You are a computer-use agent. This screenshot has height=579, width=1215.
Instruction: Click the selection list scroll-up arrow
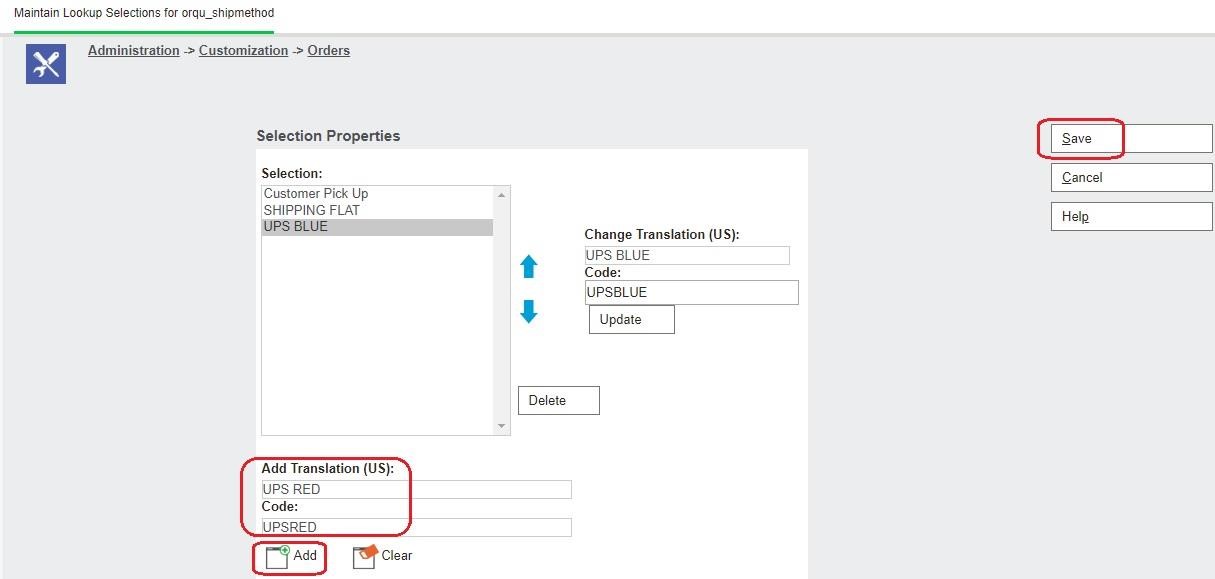coord(502,194)
